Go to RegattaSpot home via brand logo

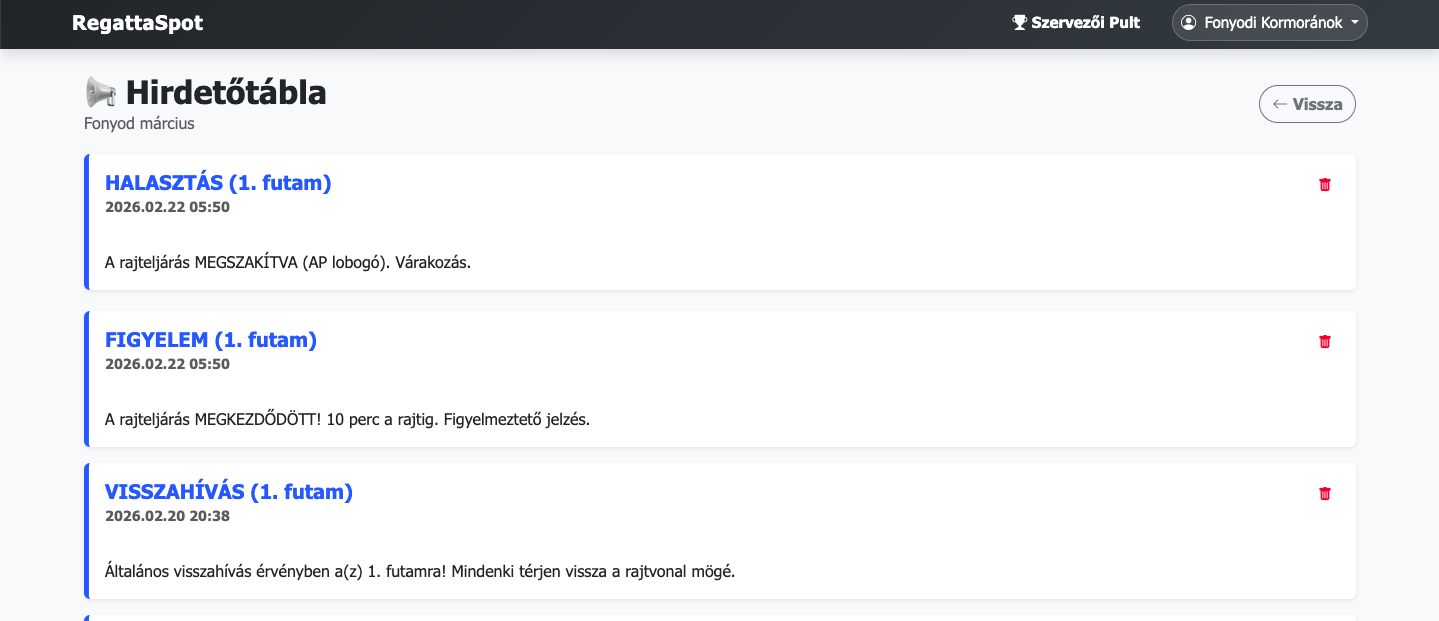137,23
